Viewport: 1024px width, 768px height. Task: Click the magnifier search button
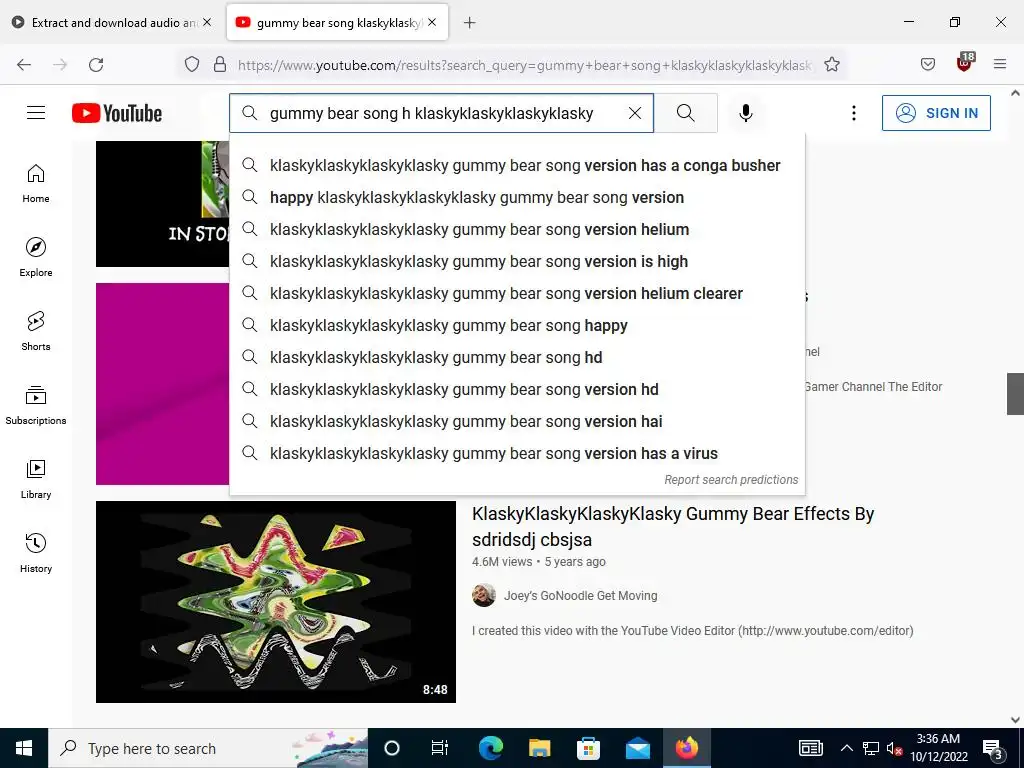[x=686, y=113]
